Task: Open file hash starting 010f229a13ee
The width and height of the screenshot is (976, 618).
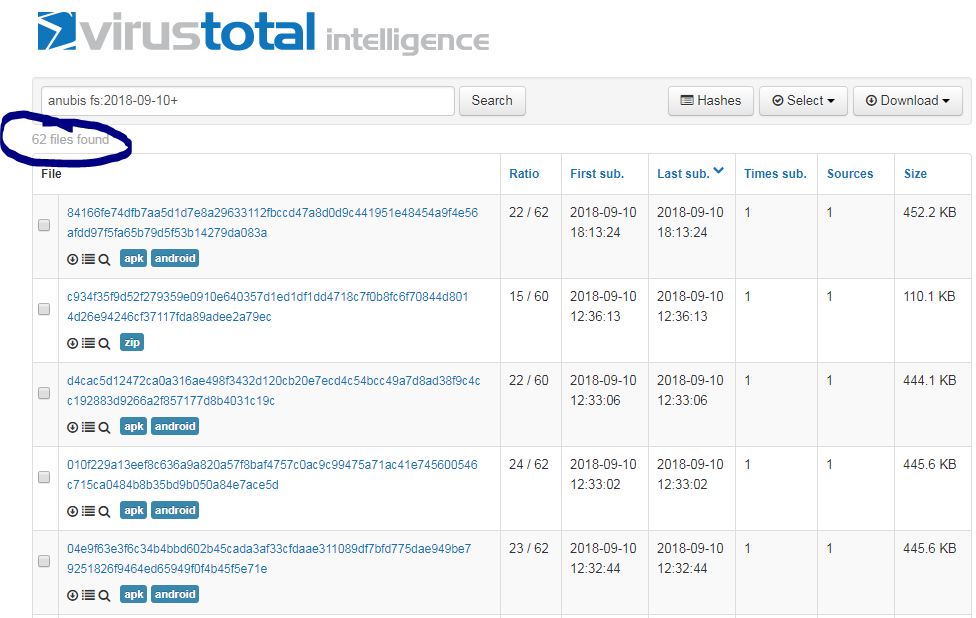Action: pos(272,474)
